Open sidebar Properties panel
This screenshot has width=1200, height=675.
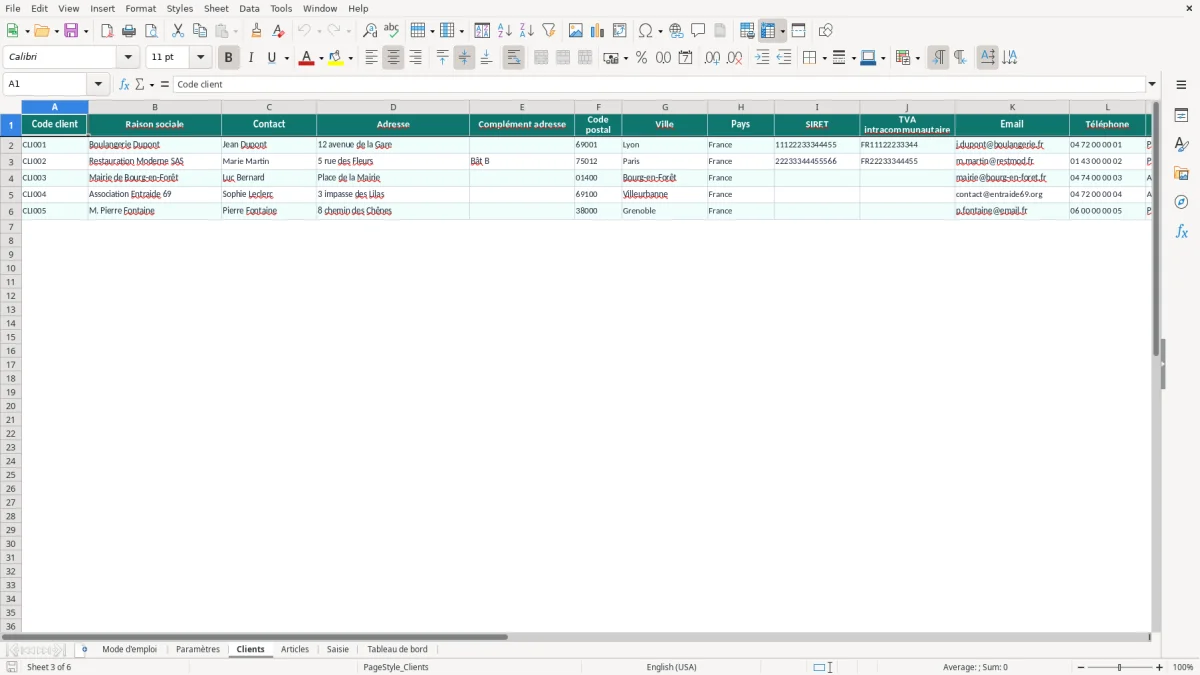[x=1181, y=116]
